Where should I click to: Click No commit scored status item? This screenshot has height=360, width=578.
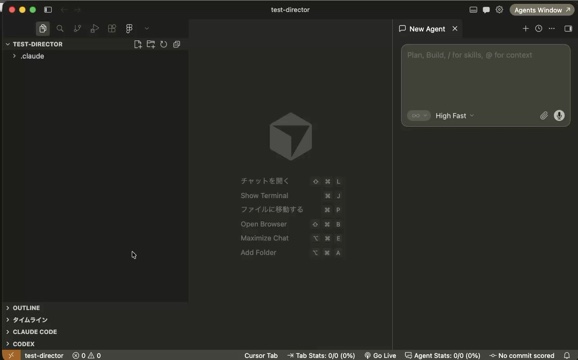tap(522, 356)
